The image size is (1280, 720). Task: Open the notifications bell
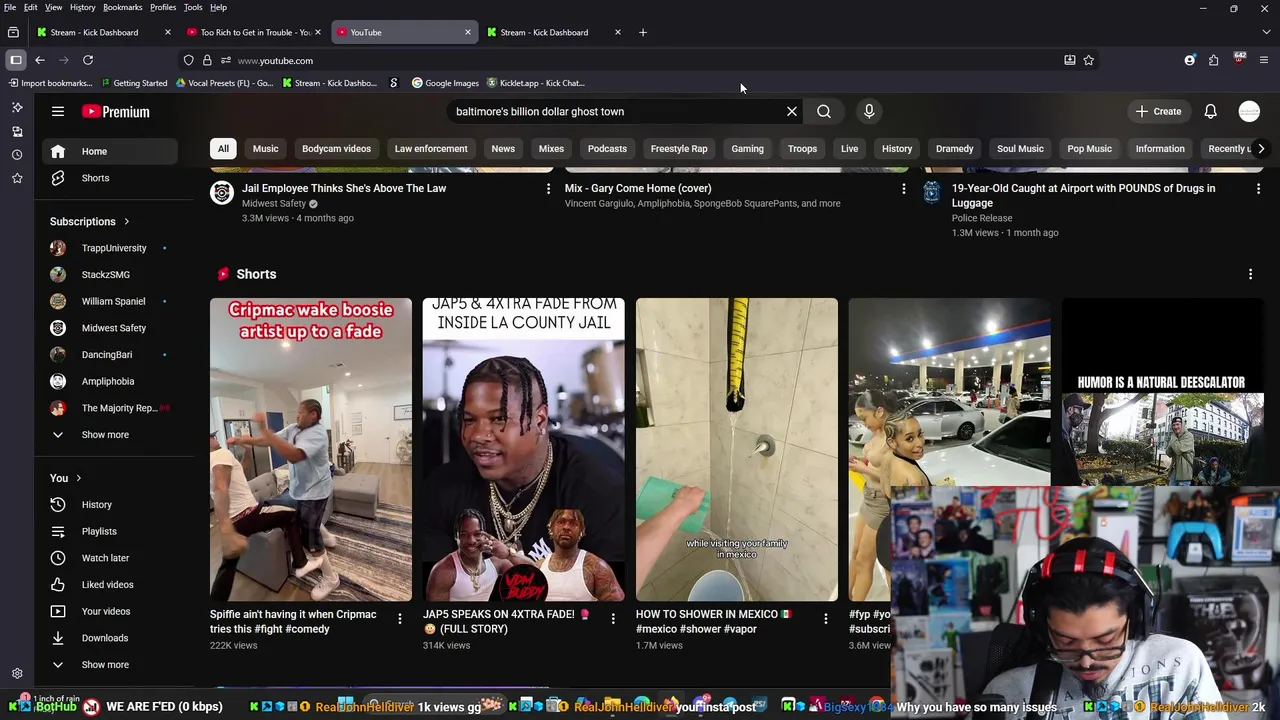click(x=1210, y=111)
